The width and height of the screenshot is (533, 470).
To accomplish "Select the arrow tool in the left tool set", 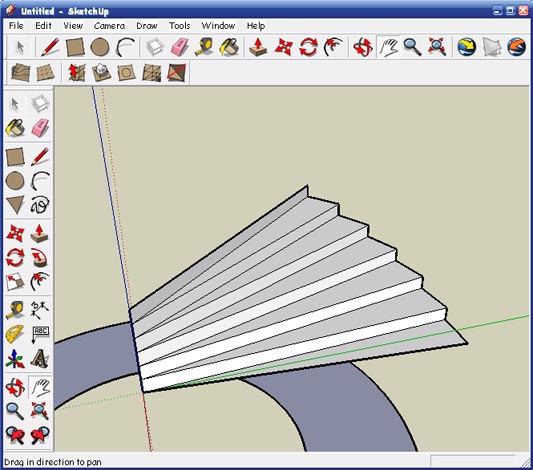I will click(x=15, y=104).
